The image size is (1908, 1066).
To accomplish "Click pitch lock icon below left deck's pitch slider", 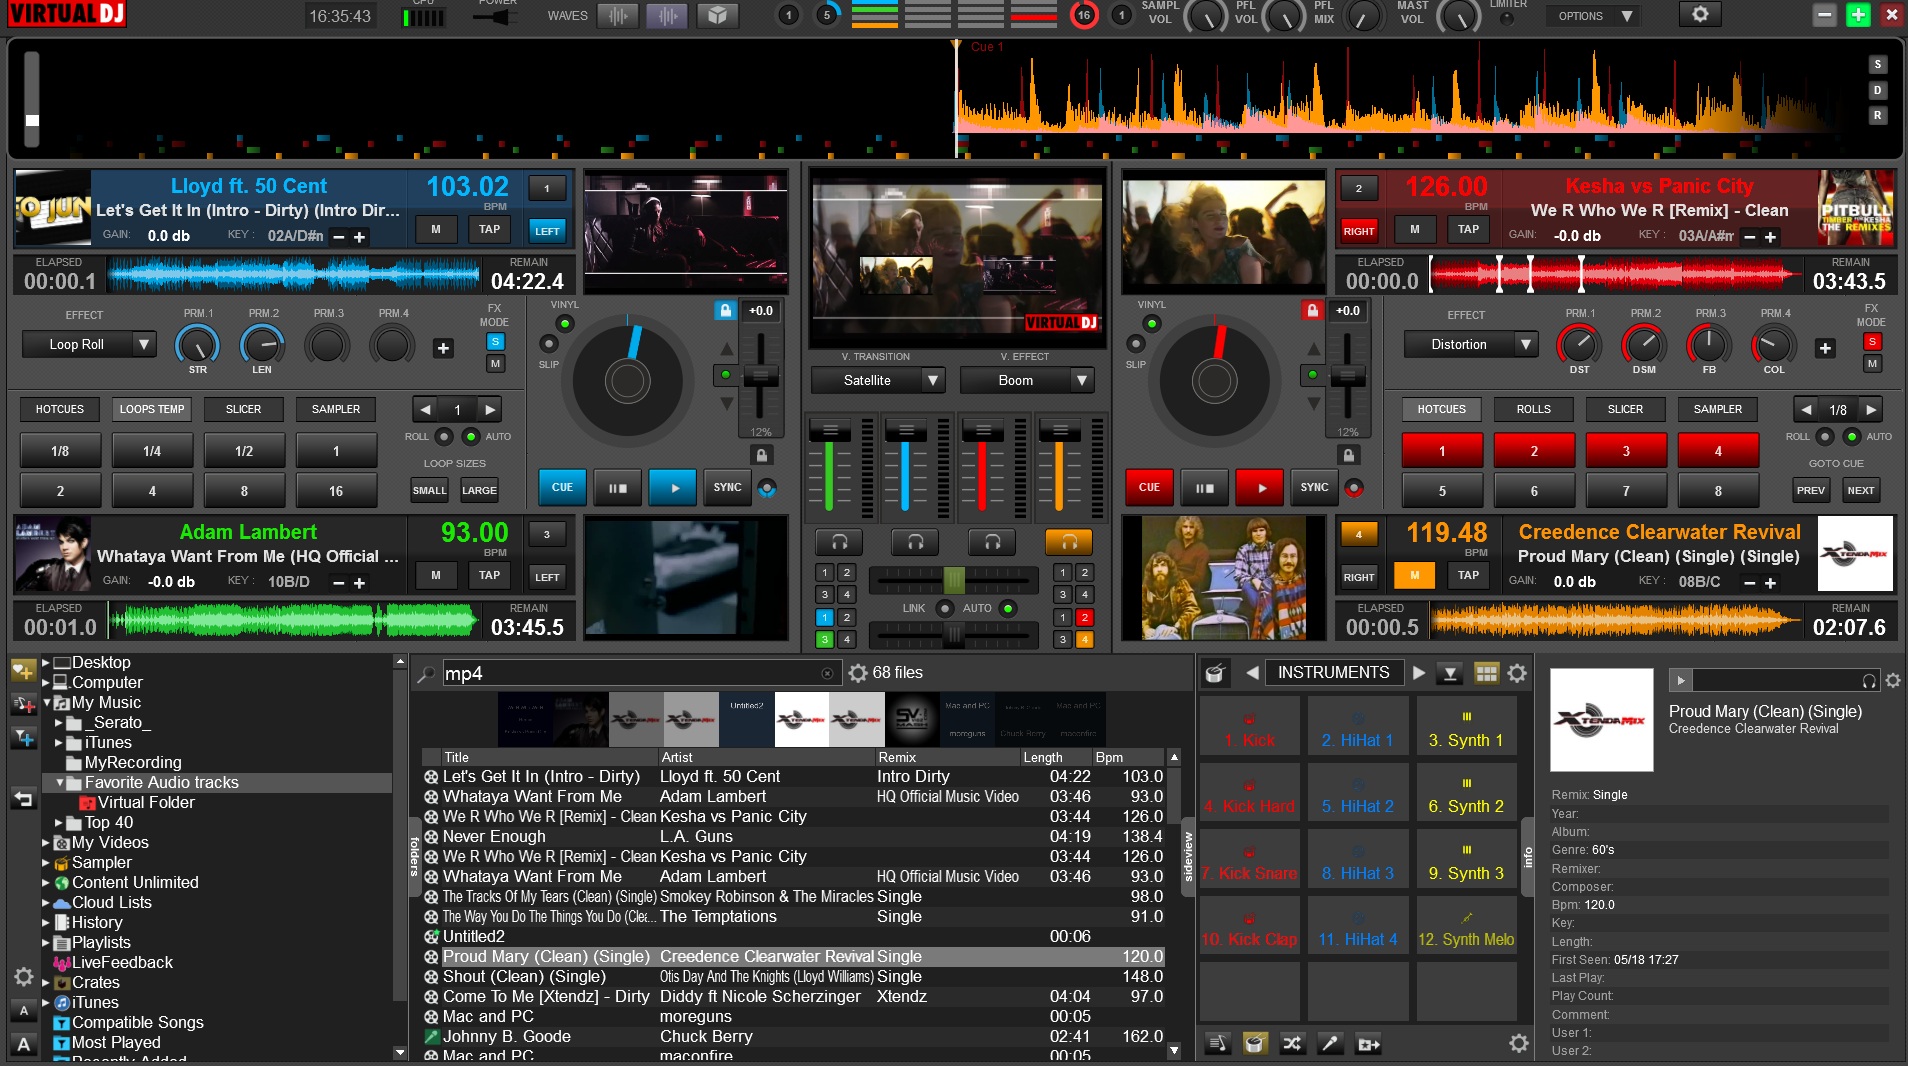I will [762, 455].
